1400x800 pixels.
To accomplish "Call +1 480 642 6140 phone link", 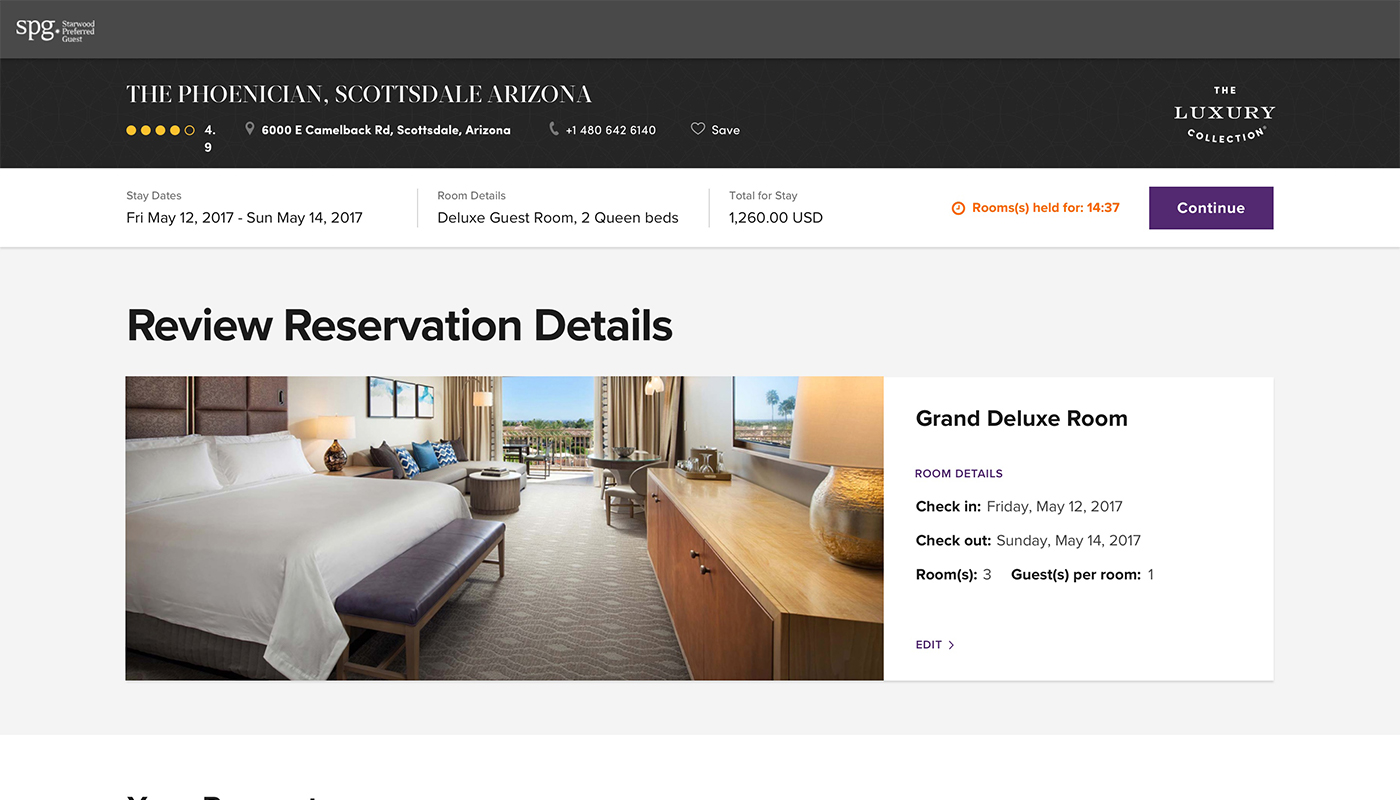I will pyautogui.click(x=611, y=130).
